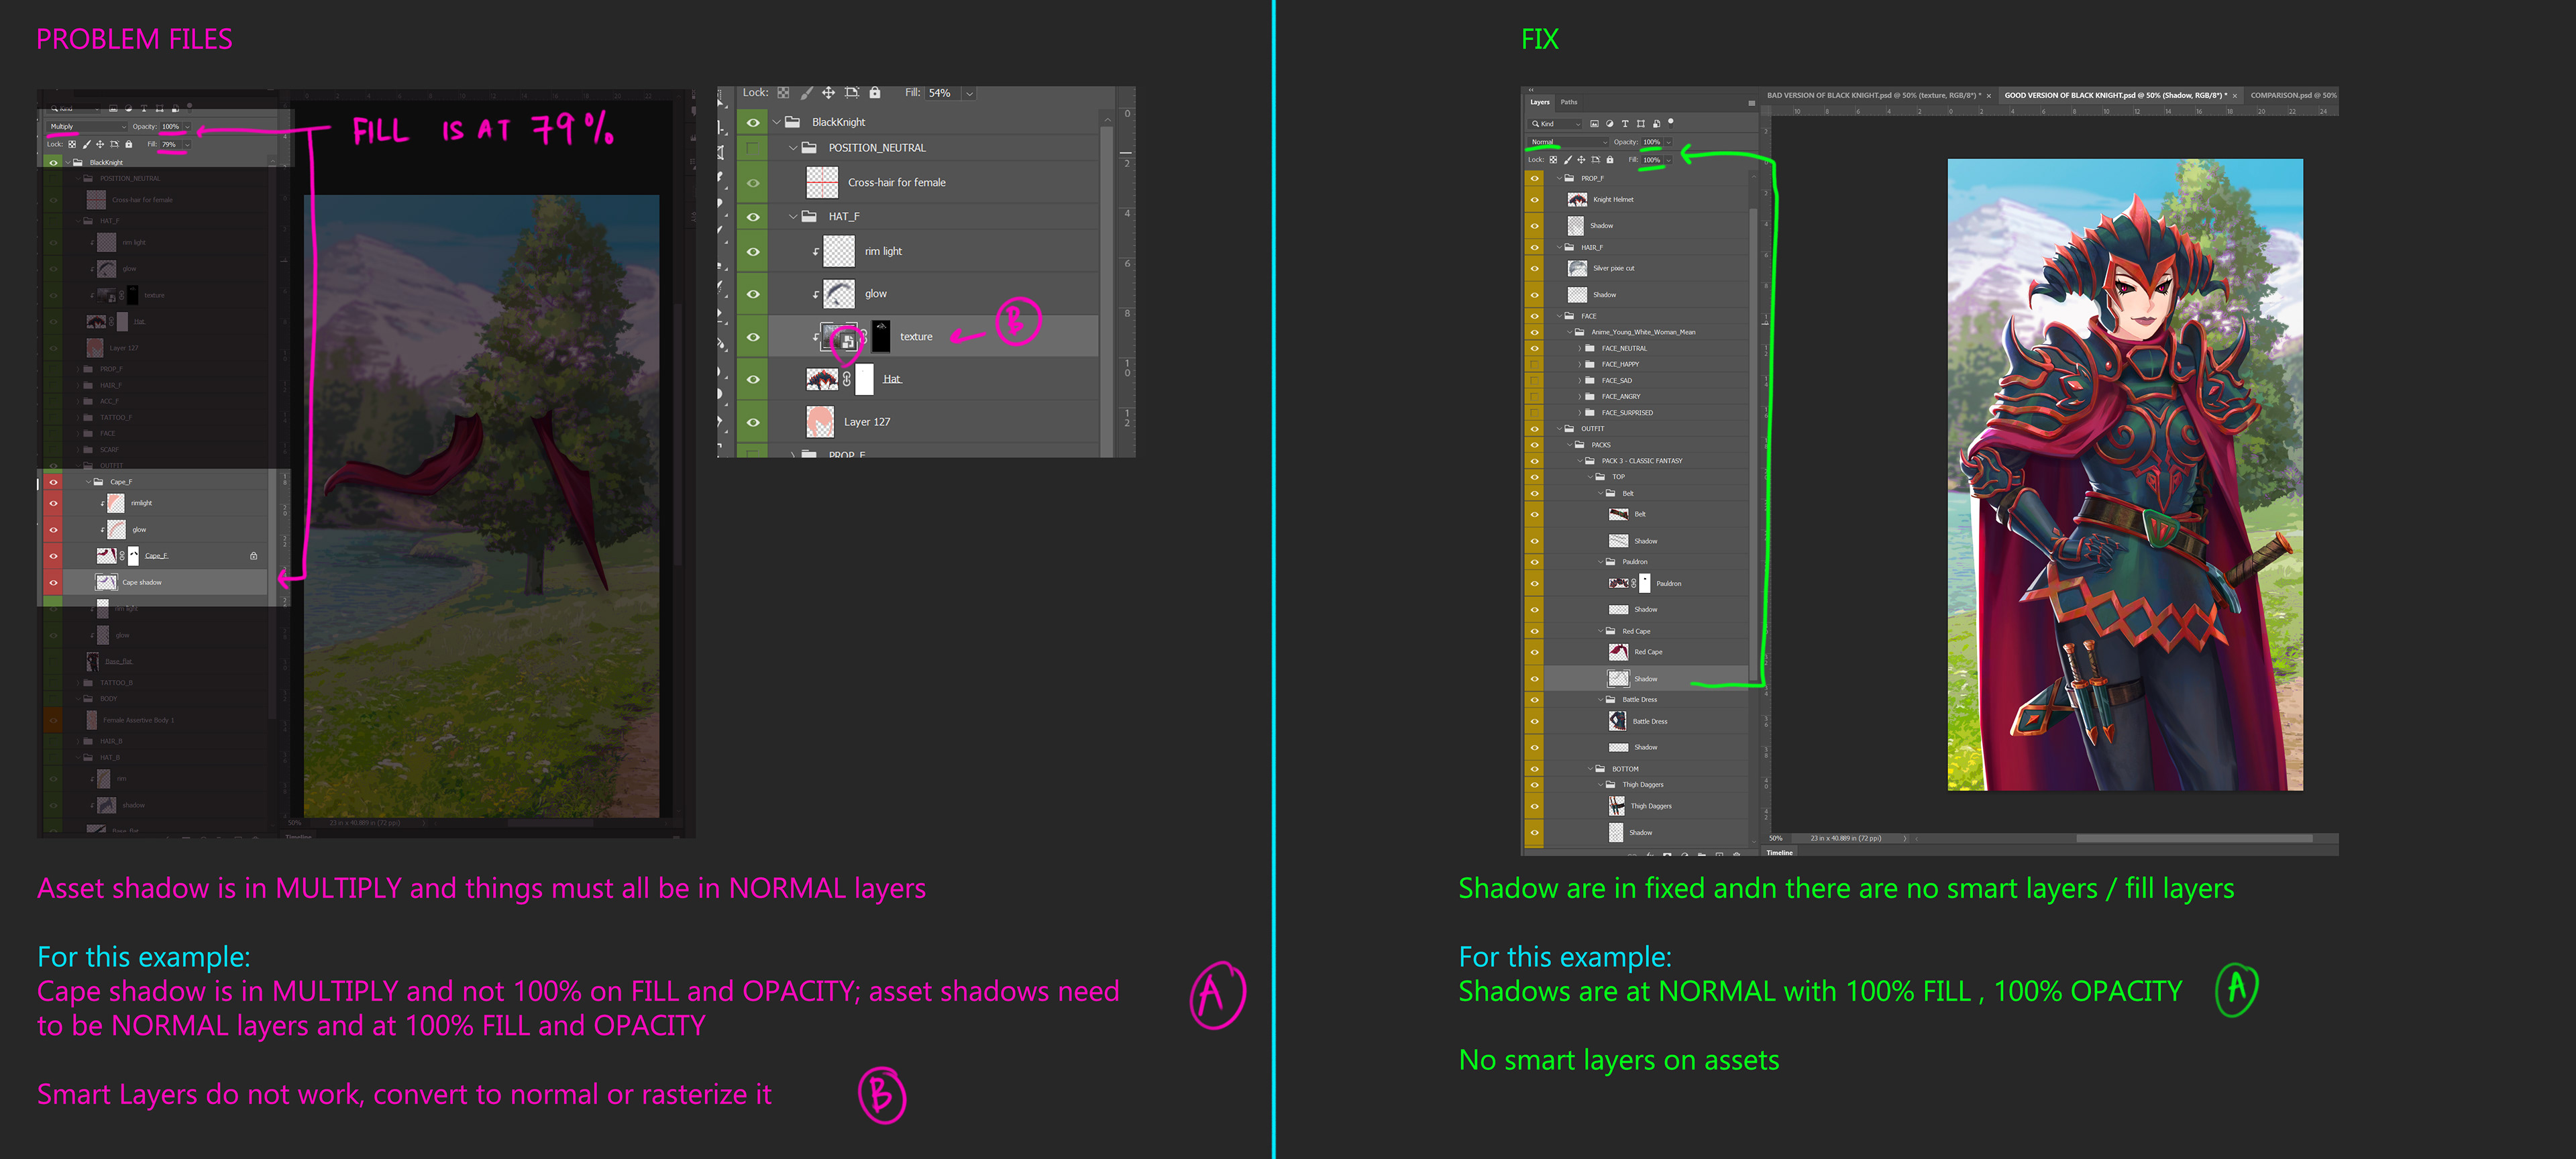Switch to the Paths tab

click(x=1569, y=102)
